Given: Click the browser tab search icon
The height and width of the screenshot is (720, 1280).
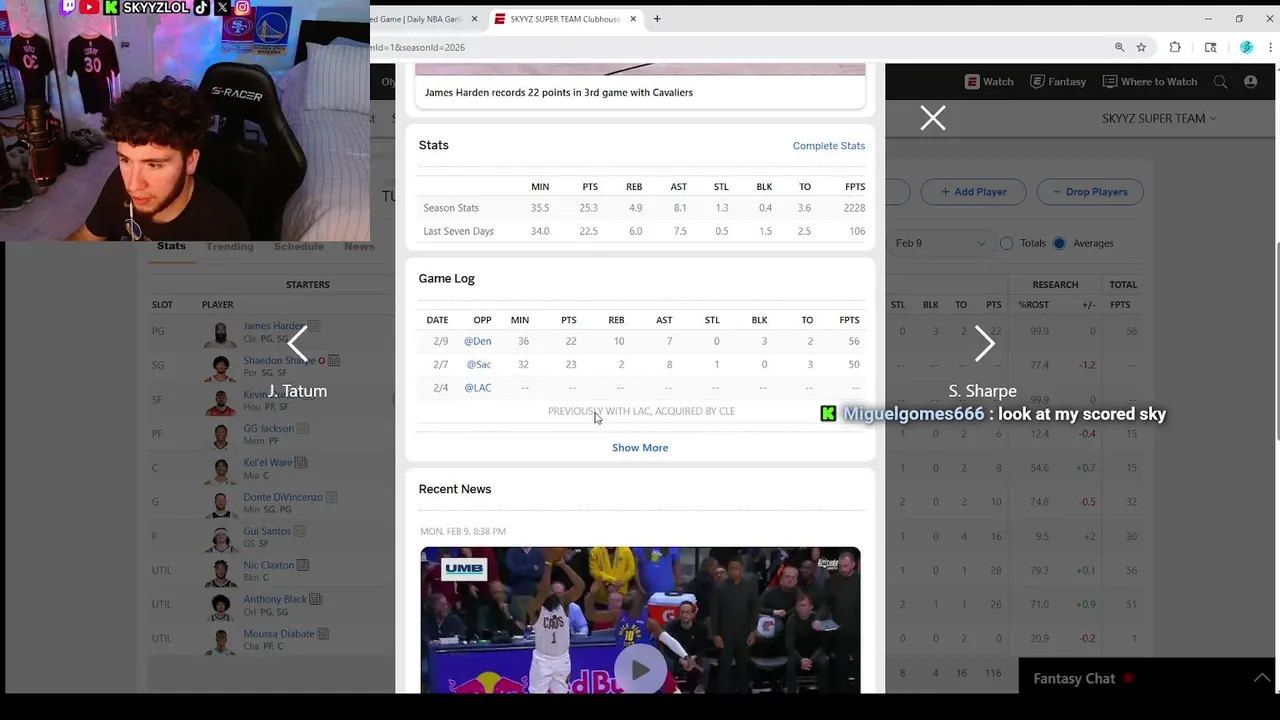Looking at the screenshot, I should [1211, 47].
